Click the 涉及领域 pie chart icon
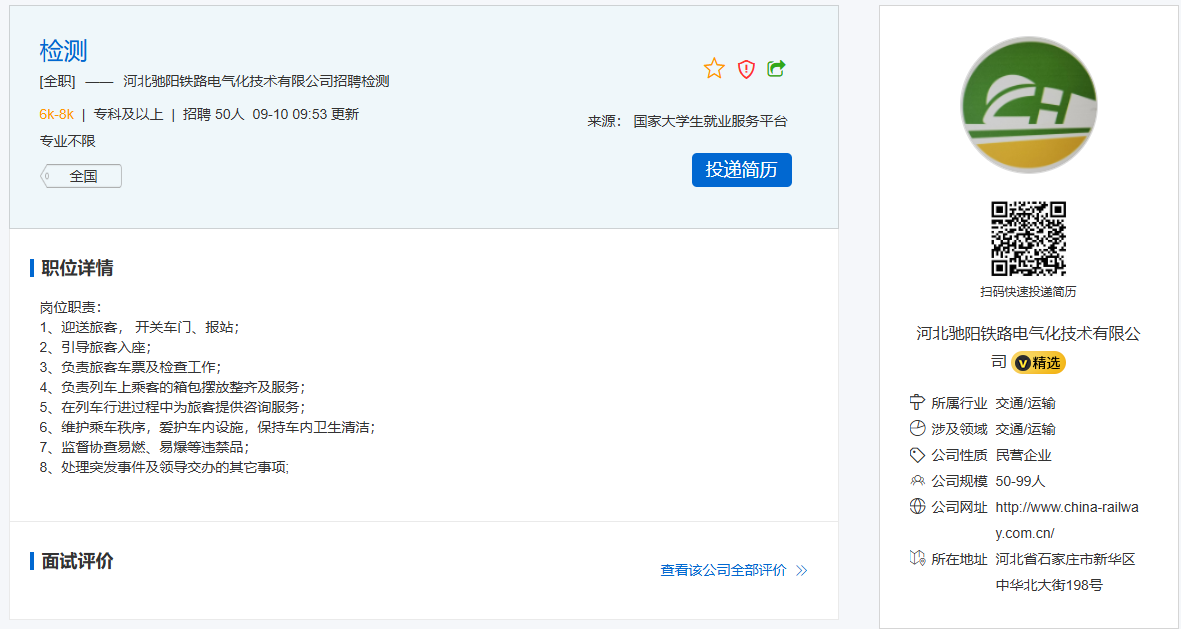1181x629 pixels. pos(917,429)
